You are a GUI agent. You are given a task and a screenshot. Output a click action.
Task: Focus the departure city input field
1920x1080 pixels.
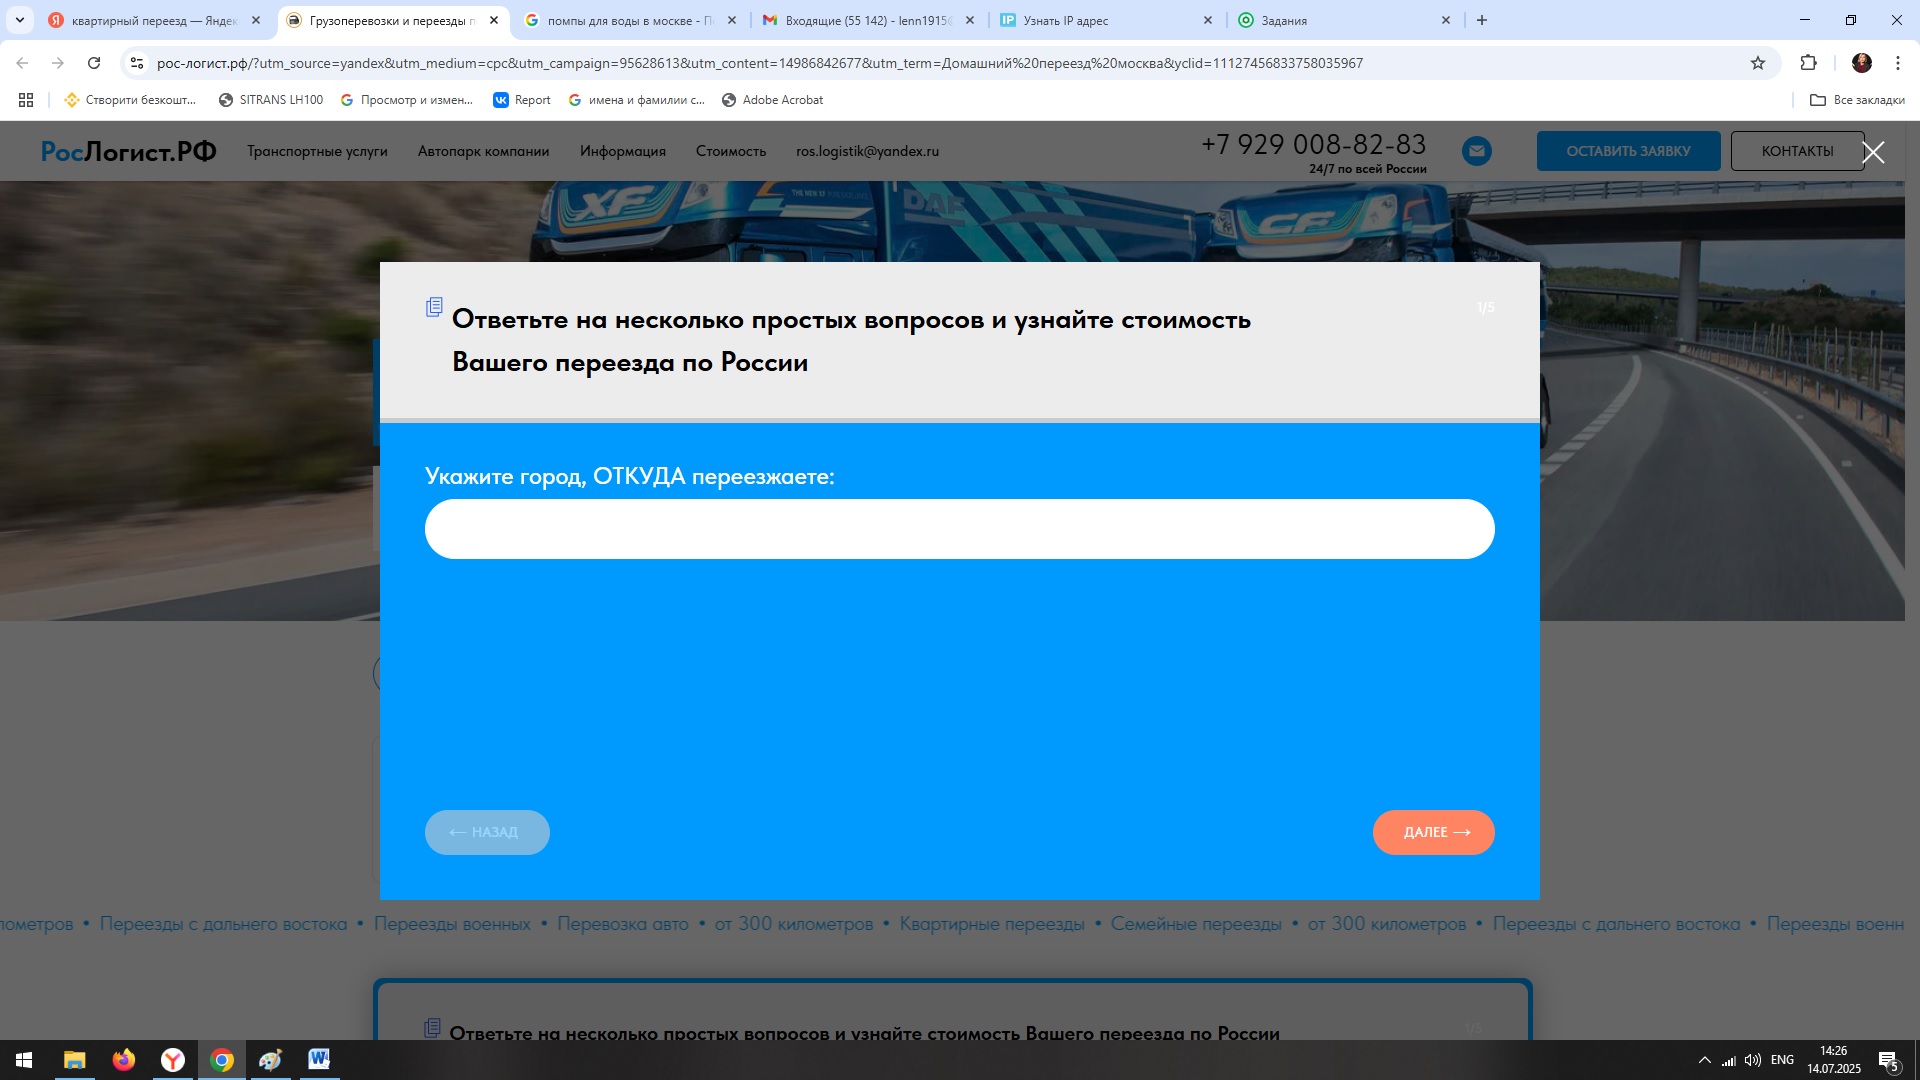click(959, 529)
